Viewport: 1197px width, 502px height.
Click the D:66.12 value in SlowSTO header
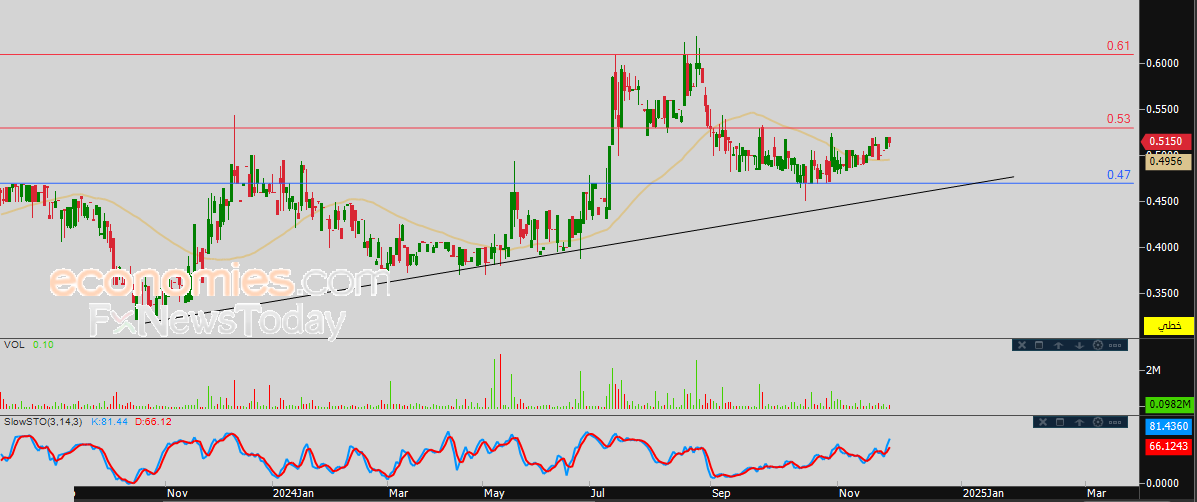[153, 421]
